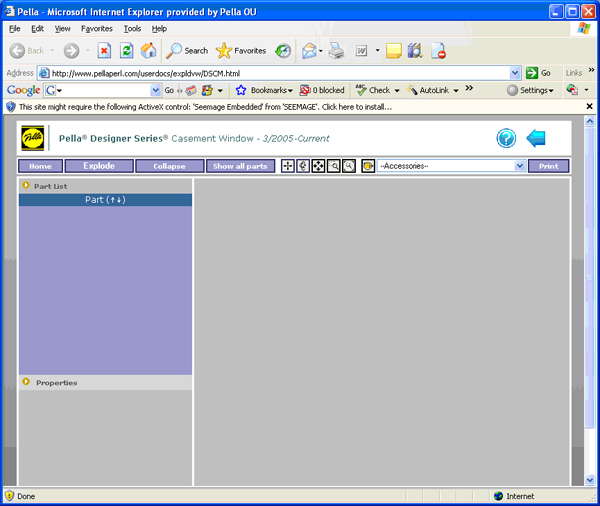Click the 0 blocked popup blocker button
This screenshot has width=600, height=506.
point(322,90)
